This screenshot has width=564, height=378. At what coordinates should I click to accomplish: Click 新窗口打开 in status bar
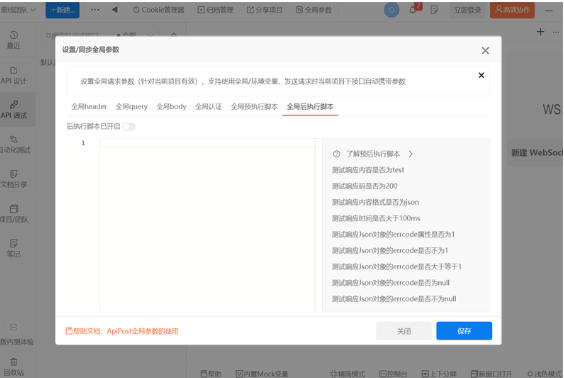pos(491,373)
